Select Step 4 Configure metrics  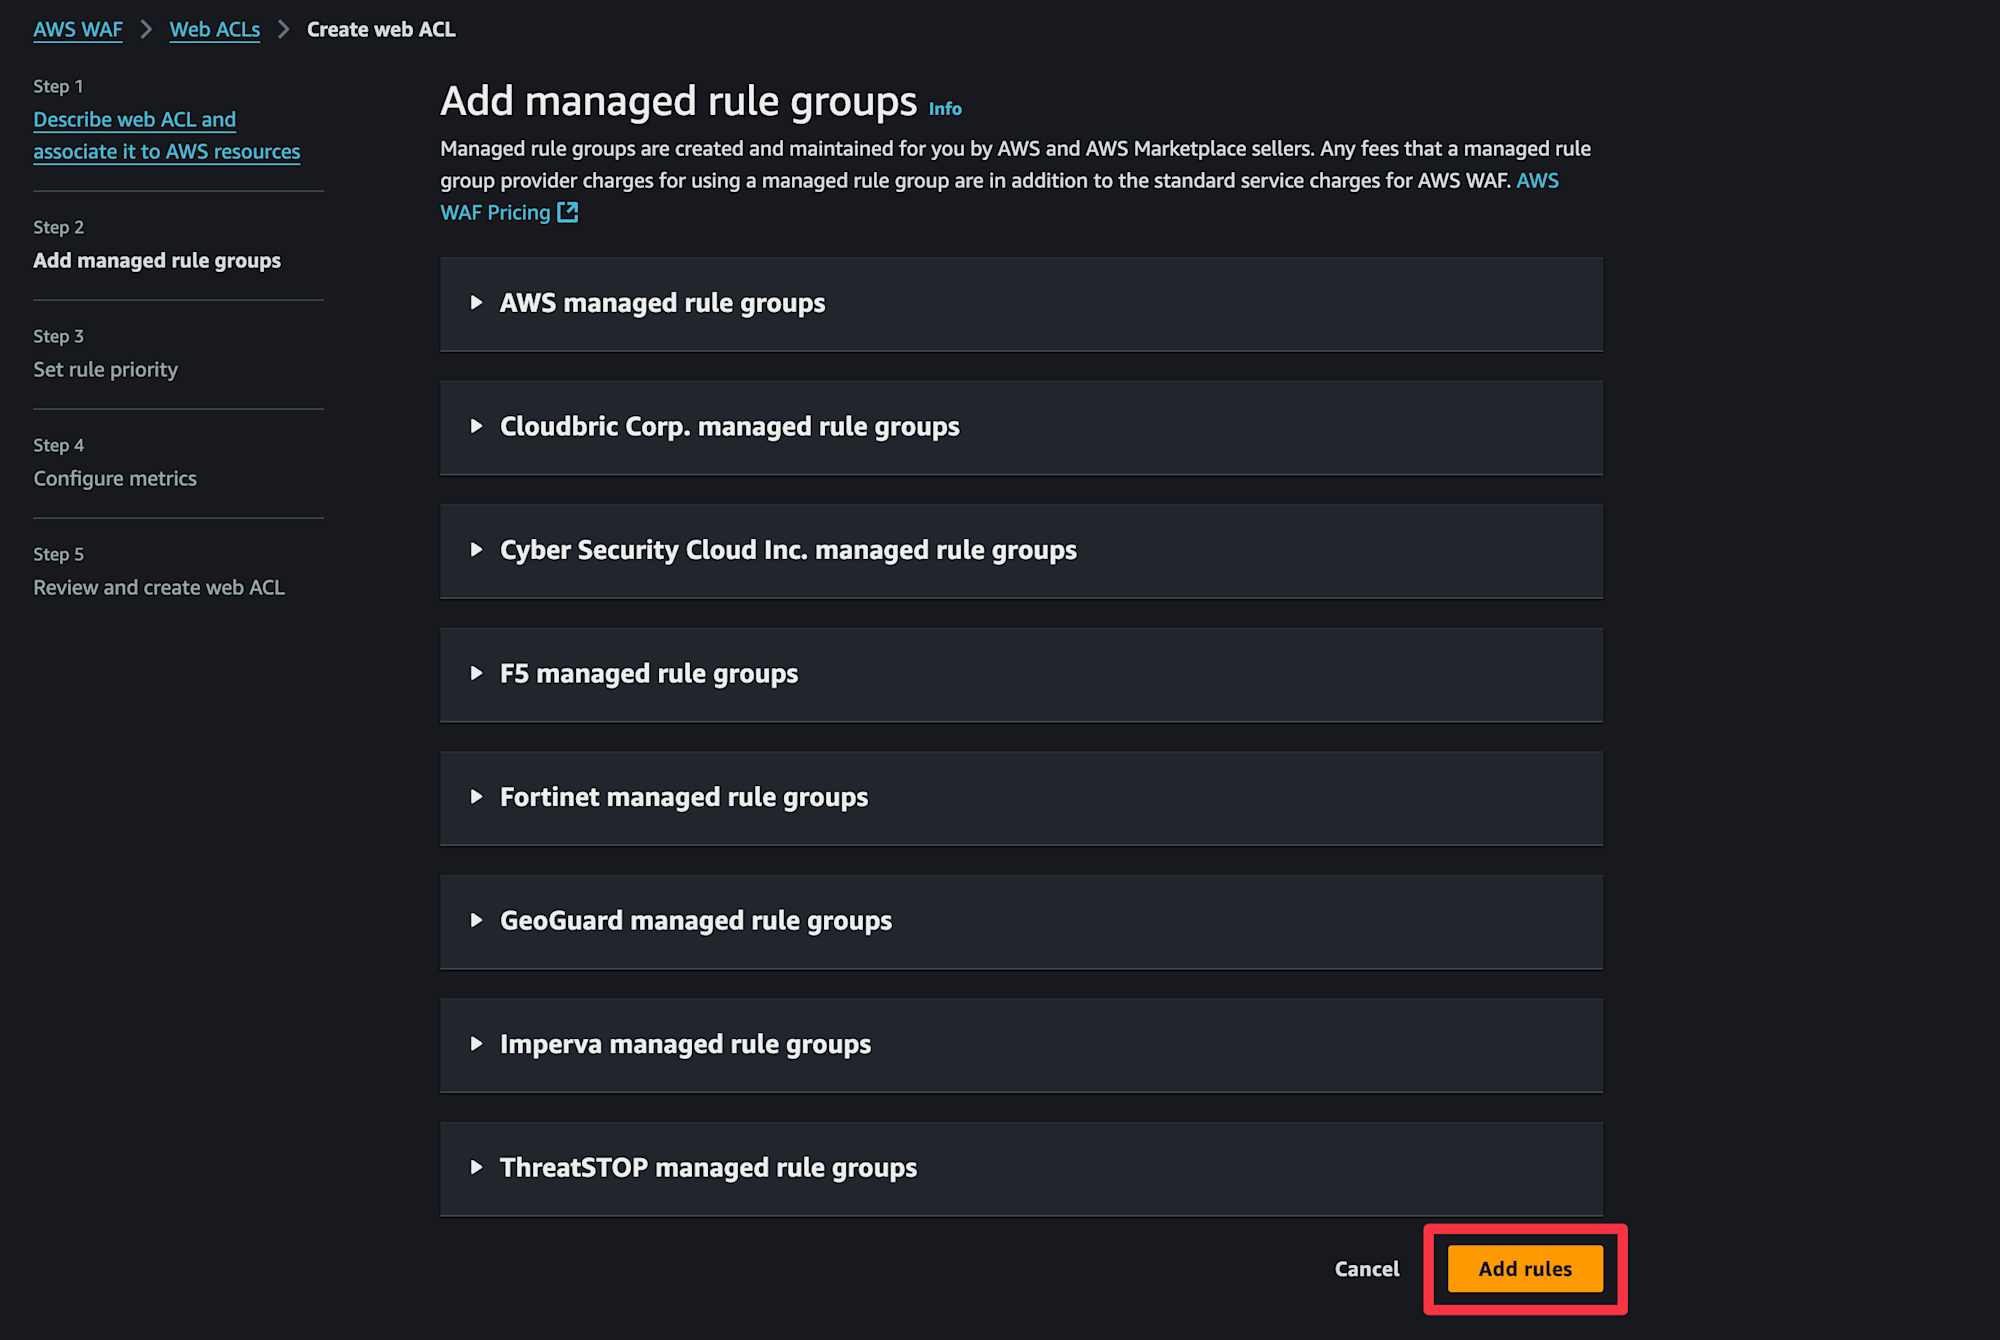(115, 478)
